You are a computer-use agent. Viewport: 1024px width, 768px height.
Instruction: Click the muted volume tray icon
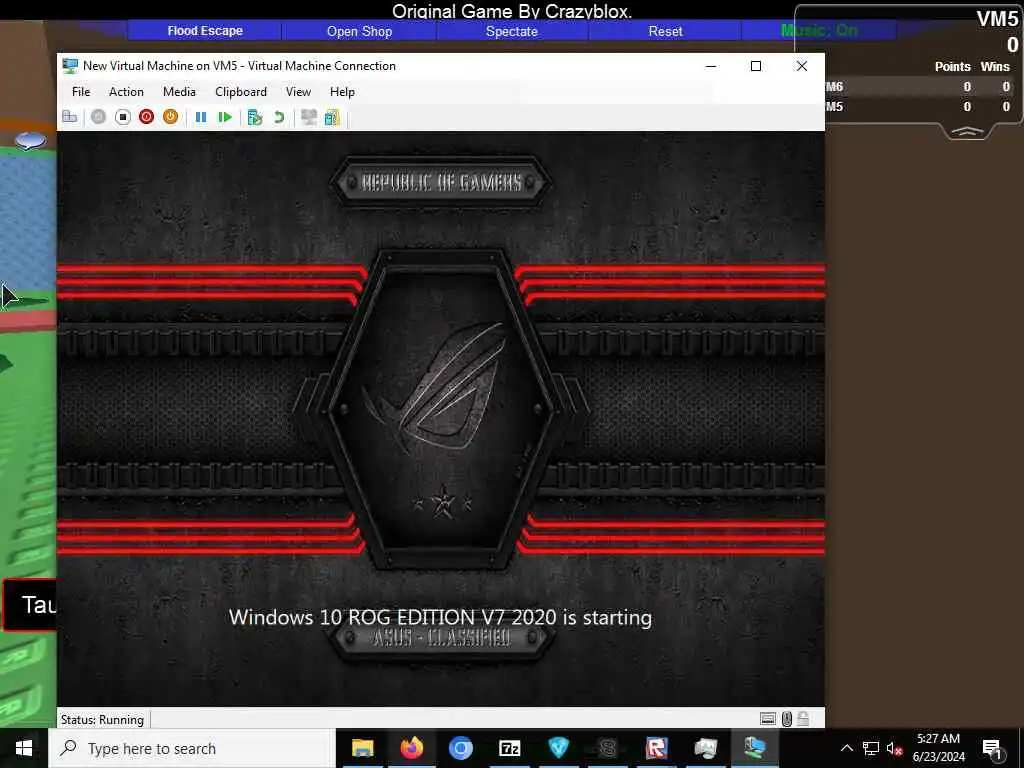point(894,748)
